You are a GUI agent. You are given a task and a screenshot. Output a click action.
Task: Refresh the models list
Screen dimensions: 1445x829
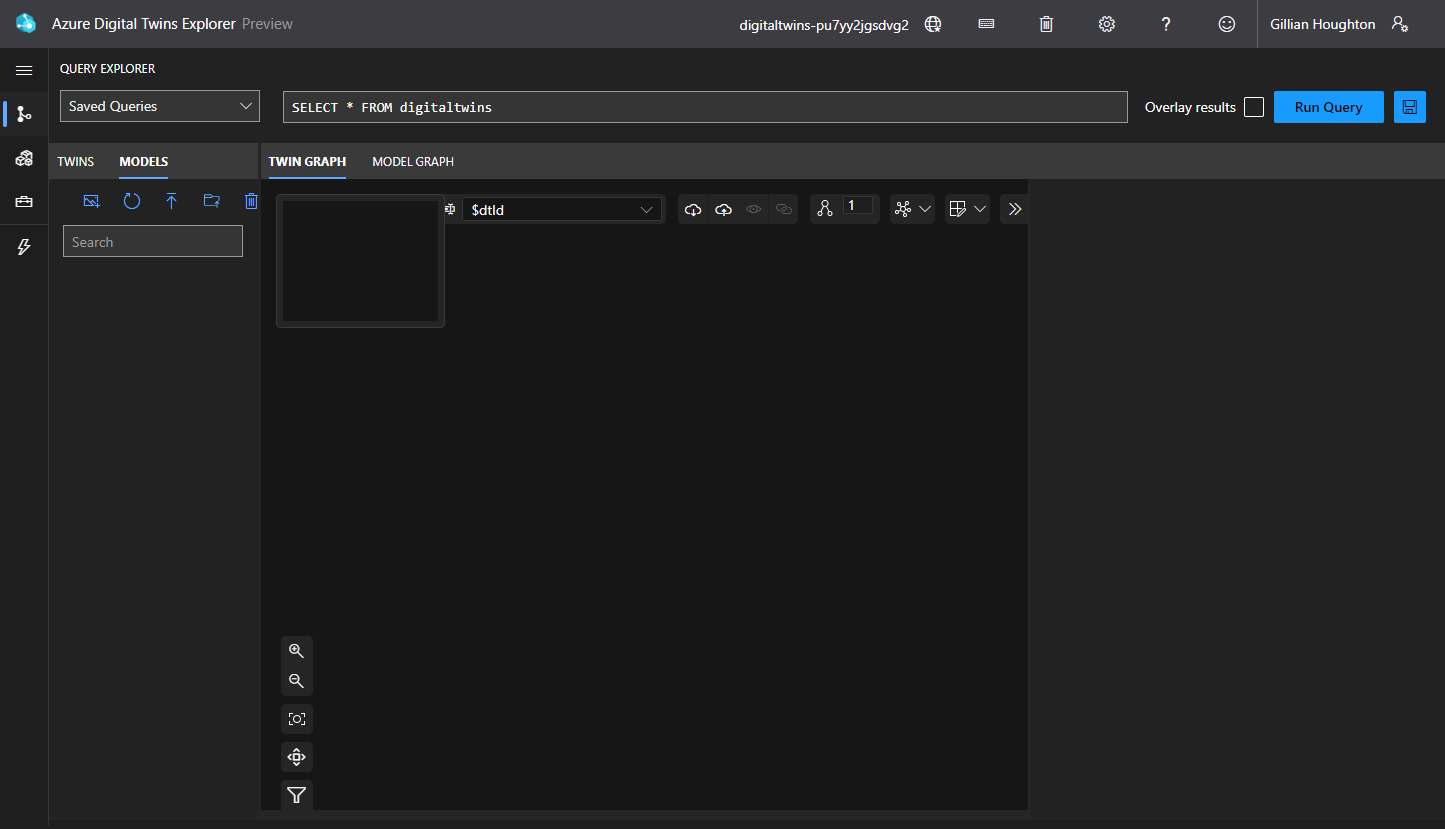[132, 201]
